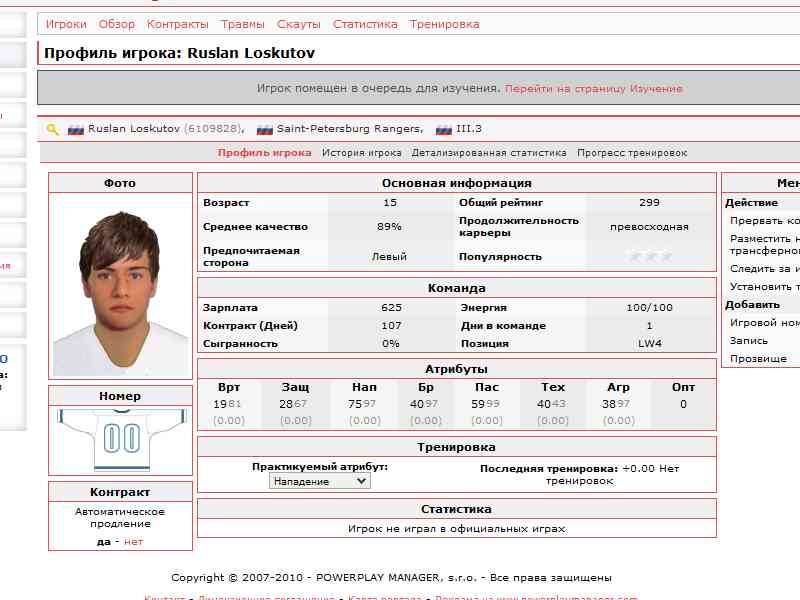Open the Скауты menu item
This screenshot has width=800, height=600.
tap(298, 24)
